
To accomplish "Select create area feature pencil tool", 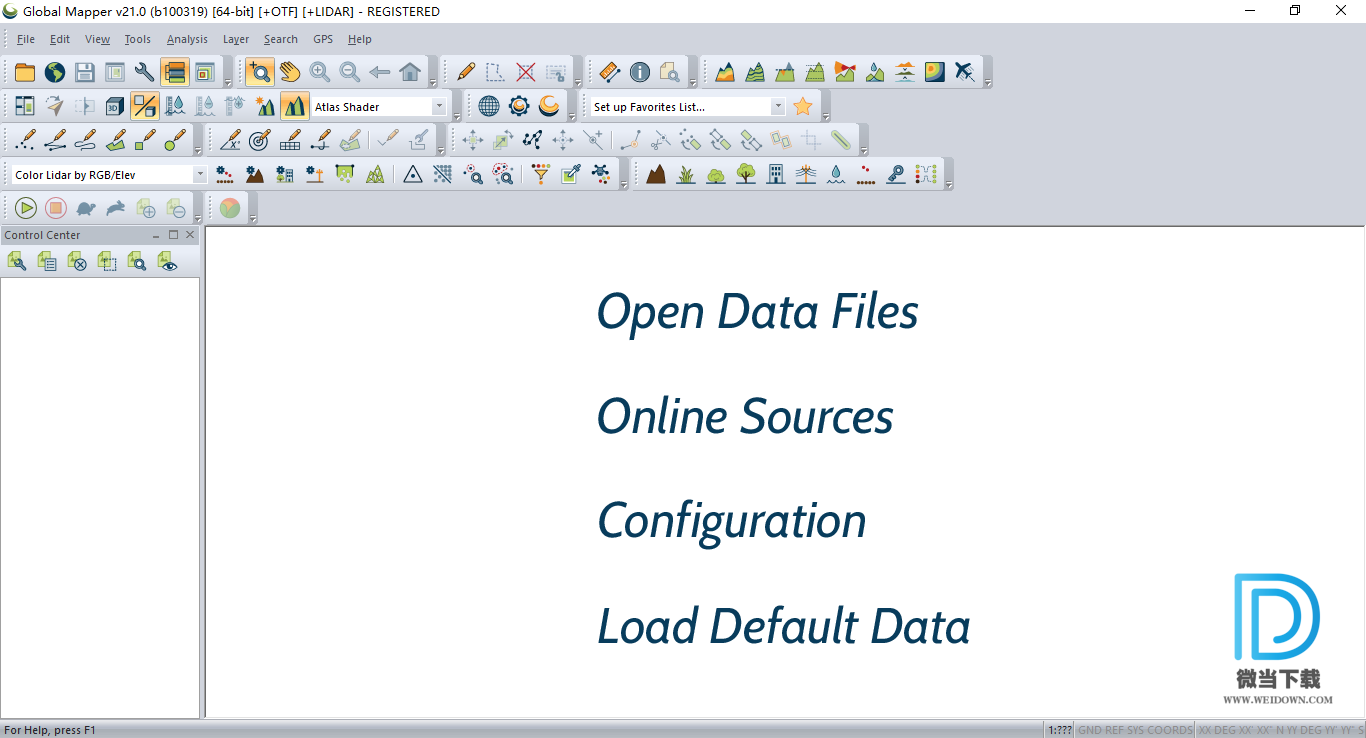I will [x=115, y=140].
